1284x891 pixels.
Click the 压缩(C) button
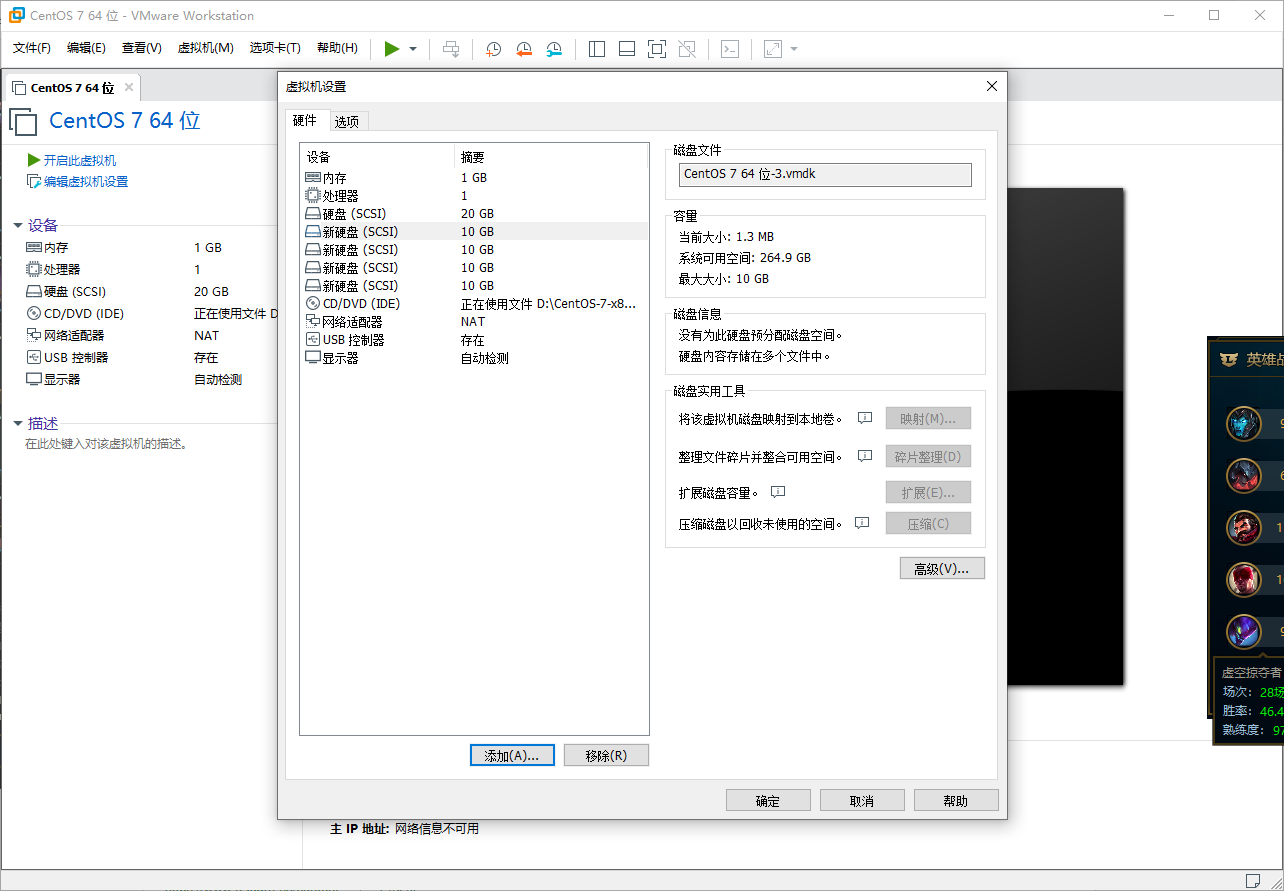pyautogui.click(x=928, y=523)
